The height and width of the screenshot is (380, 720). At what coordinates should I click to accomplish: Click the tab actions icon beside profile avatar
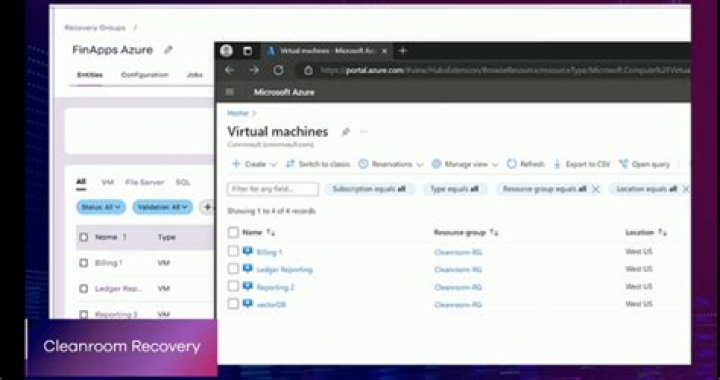tap(248, 51)
